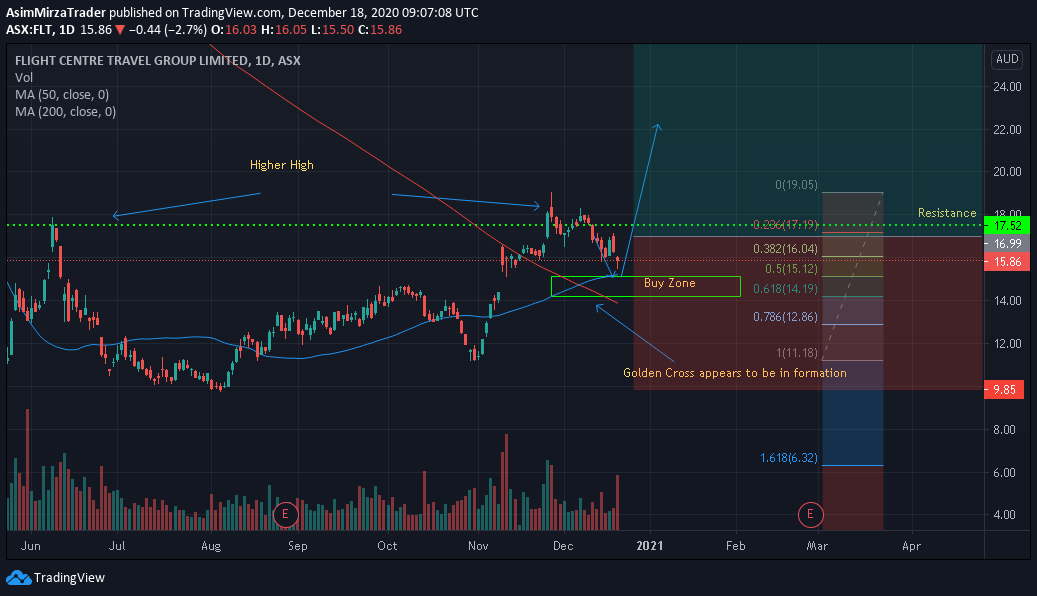Click the 4.00 price axis tick

click(1004, 515)
